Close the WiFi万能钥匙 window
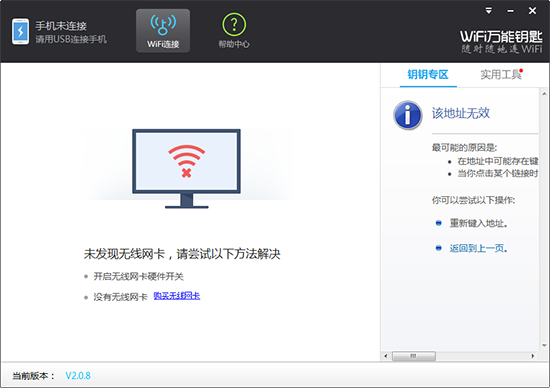This screenshot has height=388, width=550. [532, 11]
